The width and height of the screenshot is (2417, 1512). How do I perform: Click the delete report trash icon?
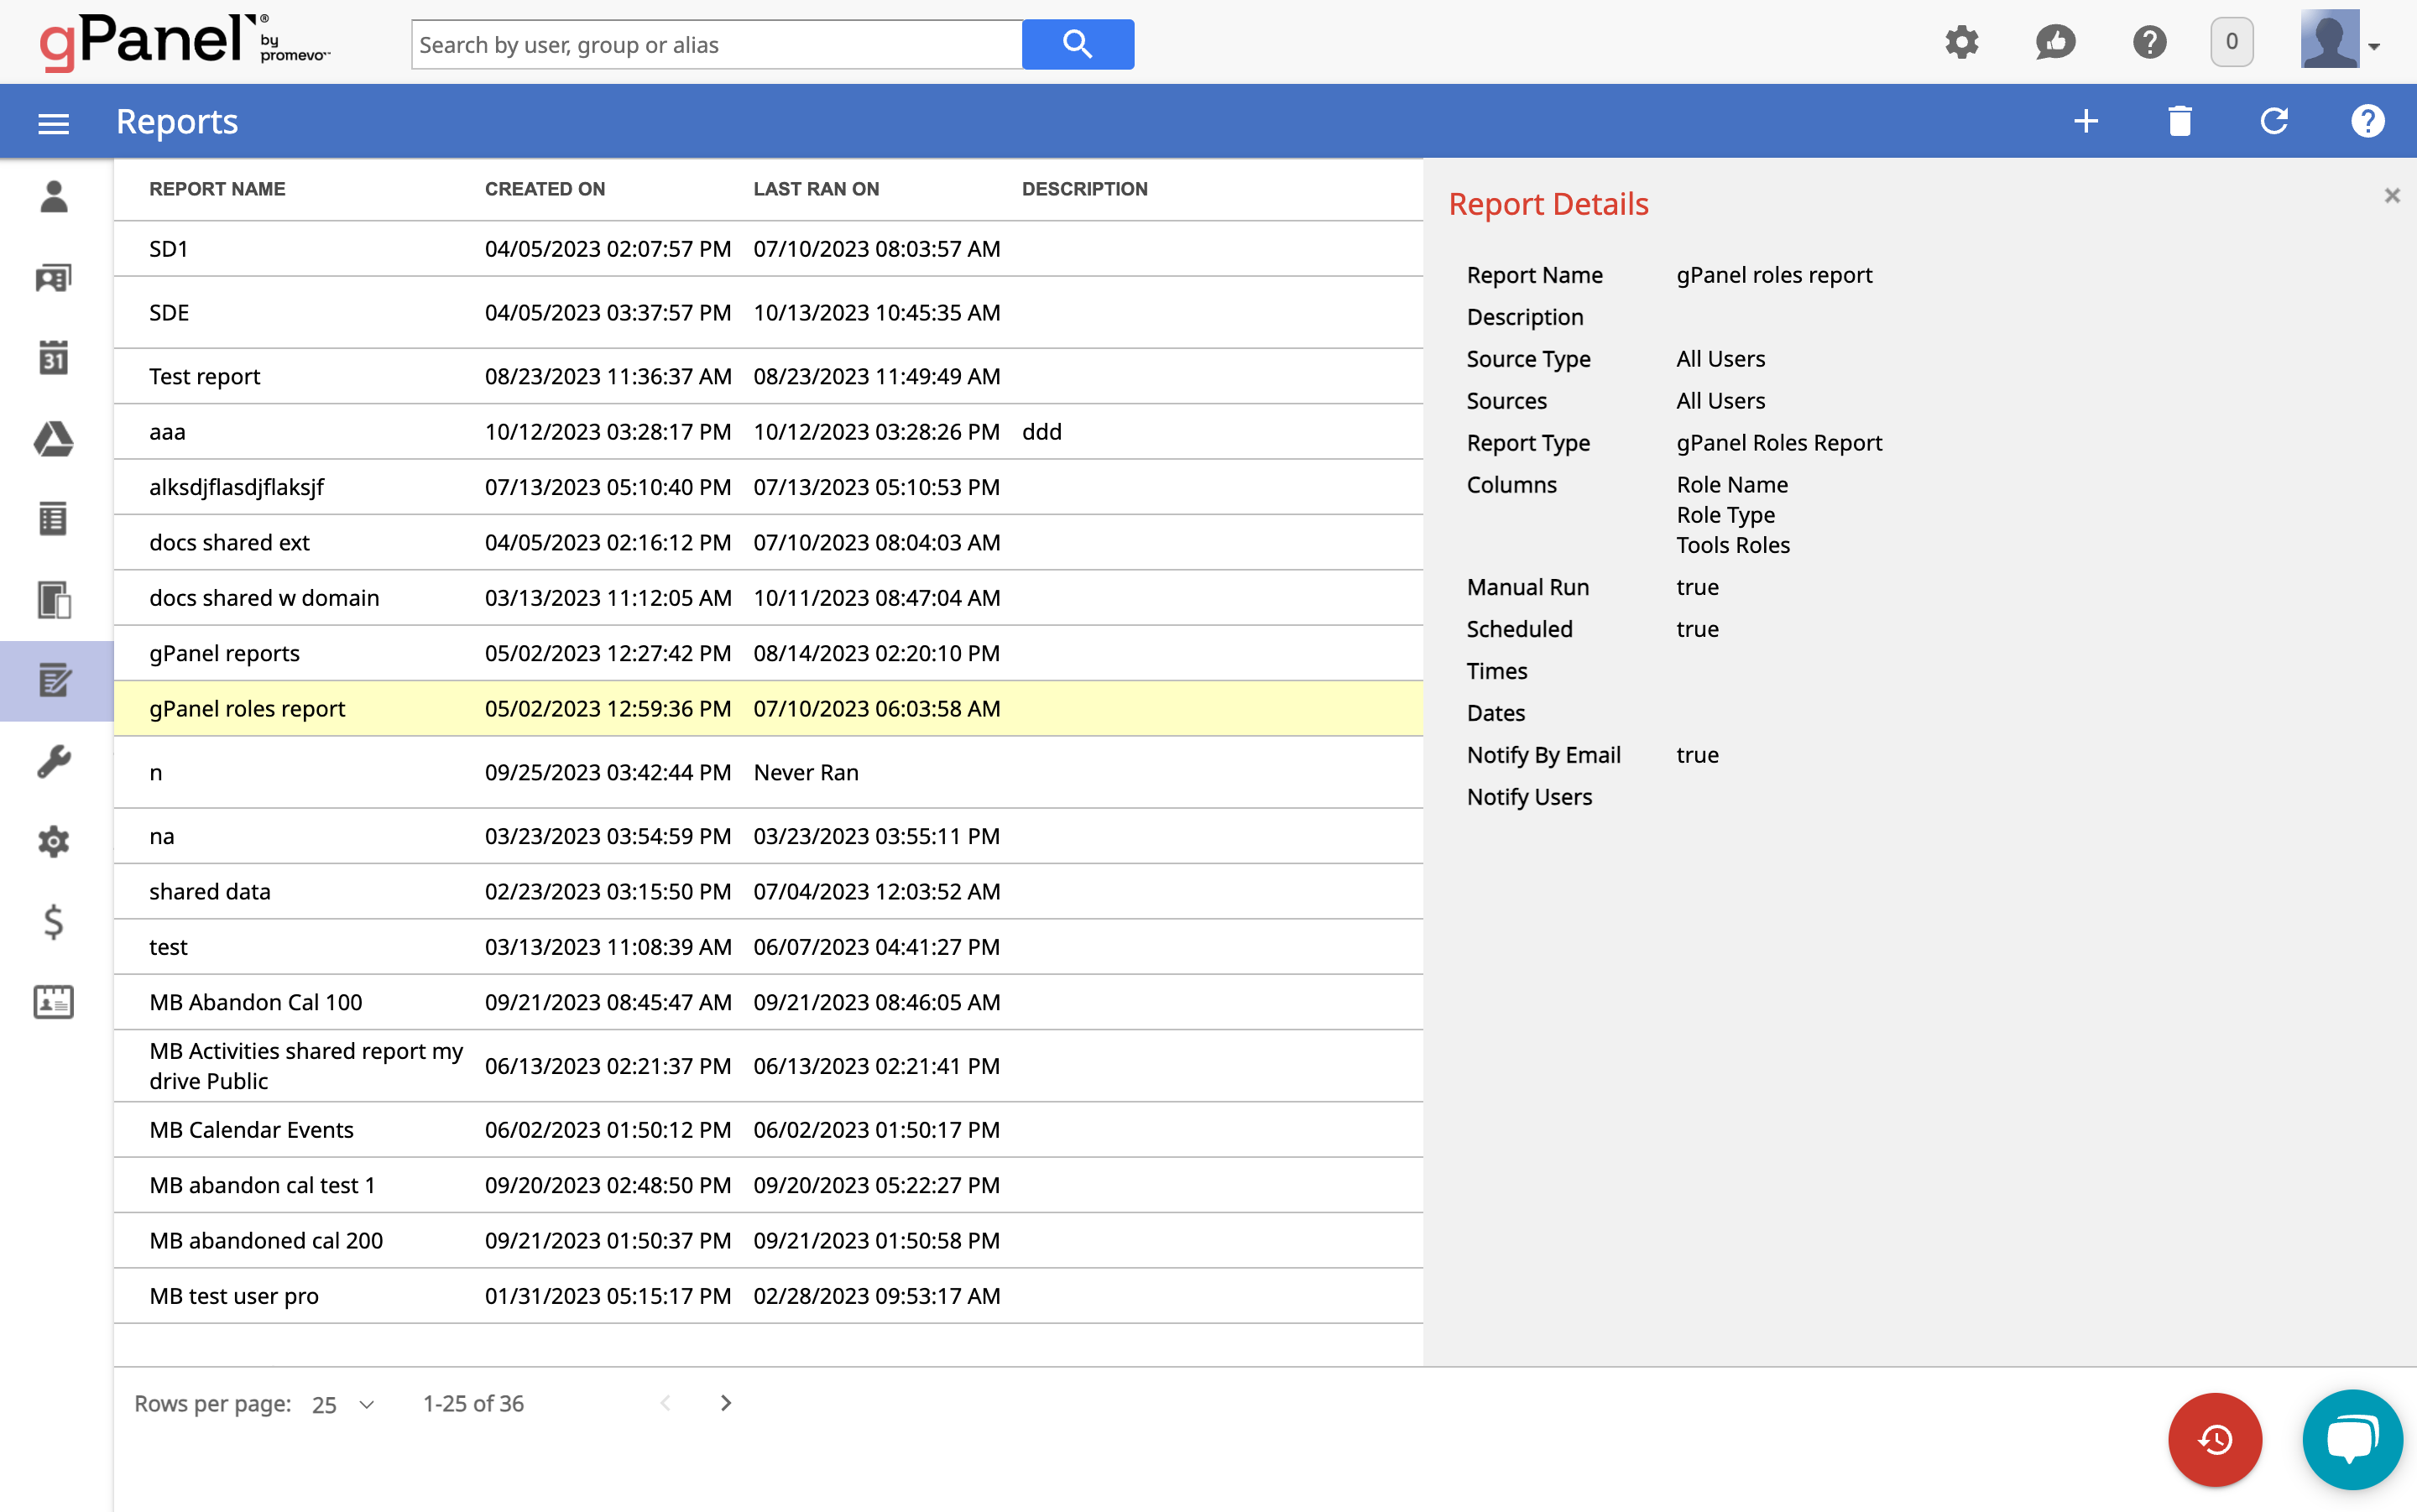(2179, 121)
